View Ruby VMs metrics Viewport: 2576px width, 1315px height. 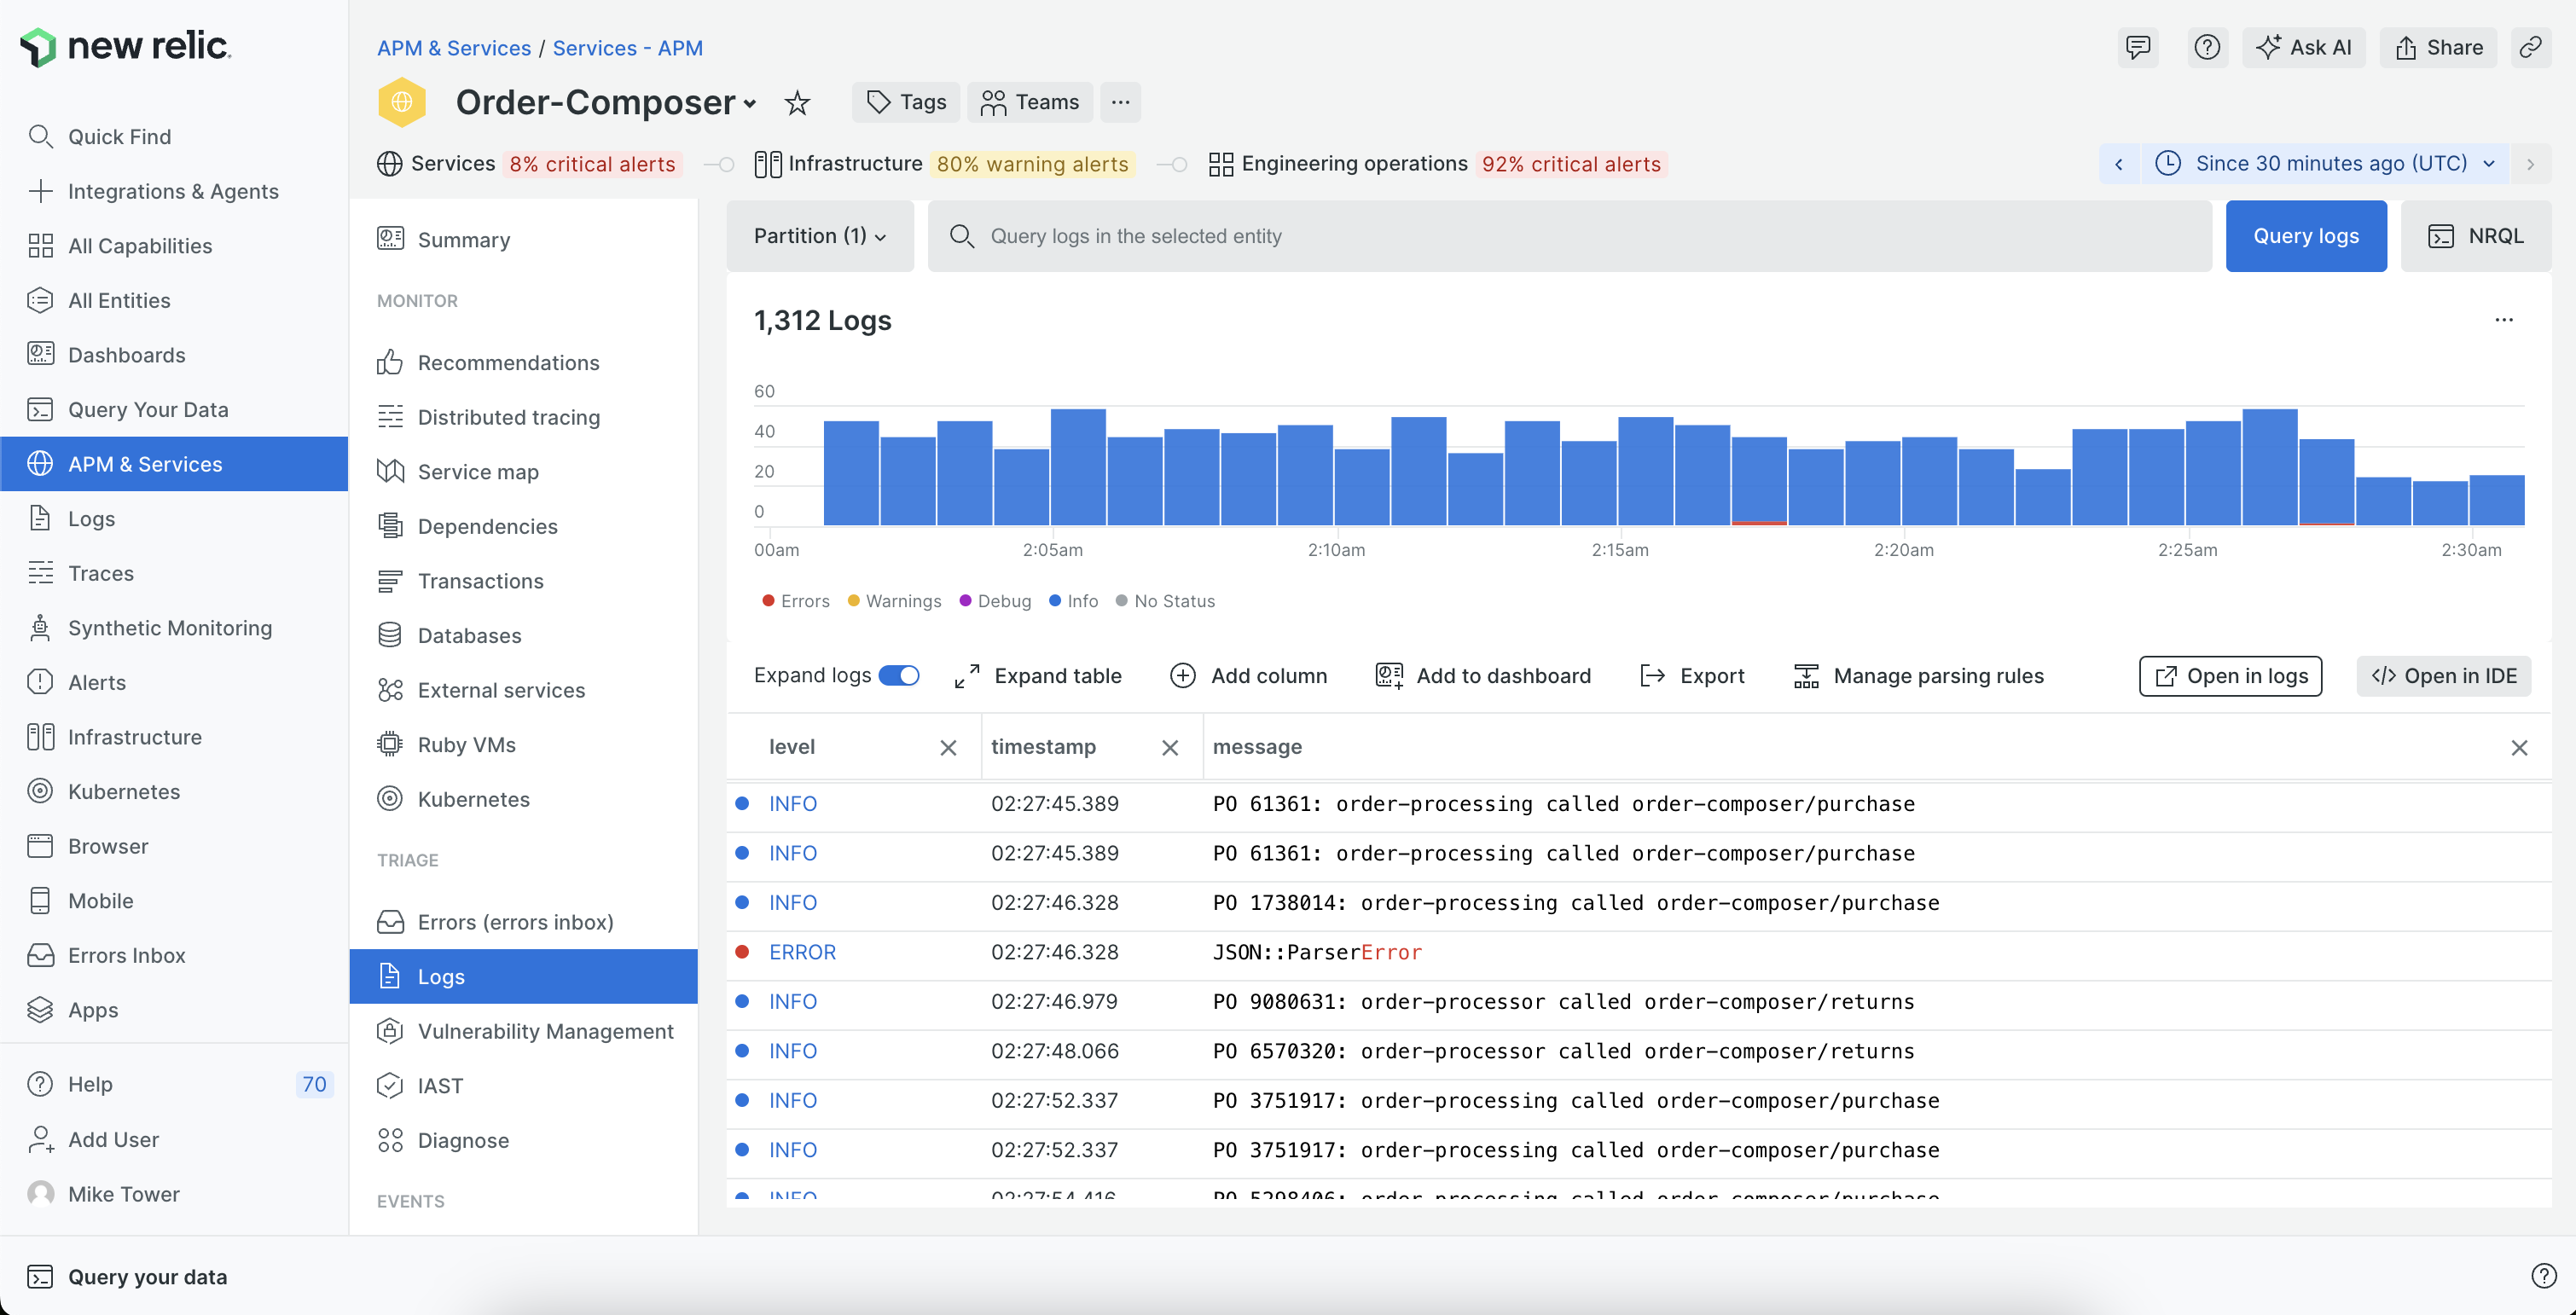coord(466,744)
